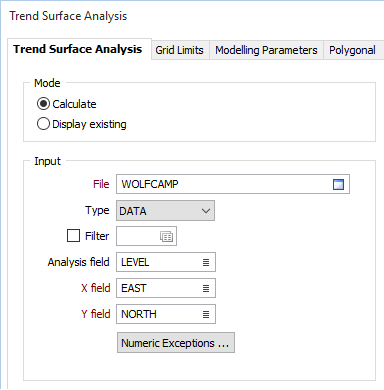
Task: Open the X field list icon
Action: coord(206,288)
